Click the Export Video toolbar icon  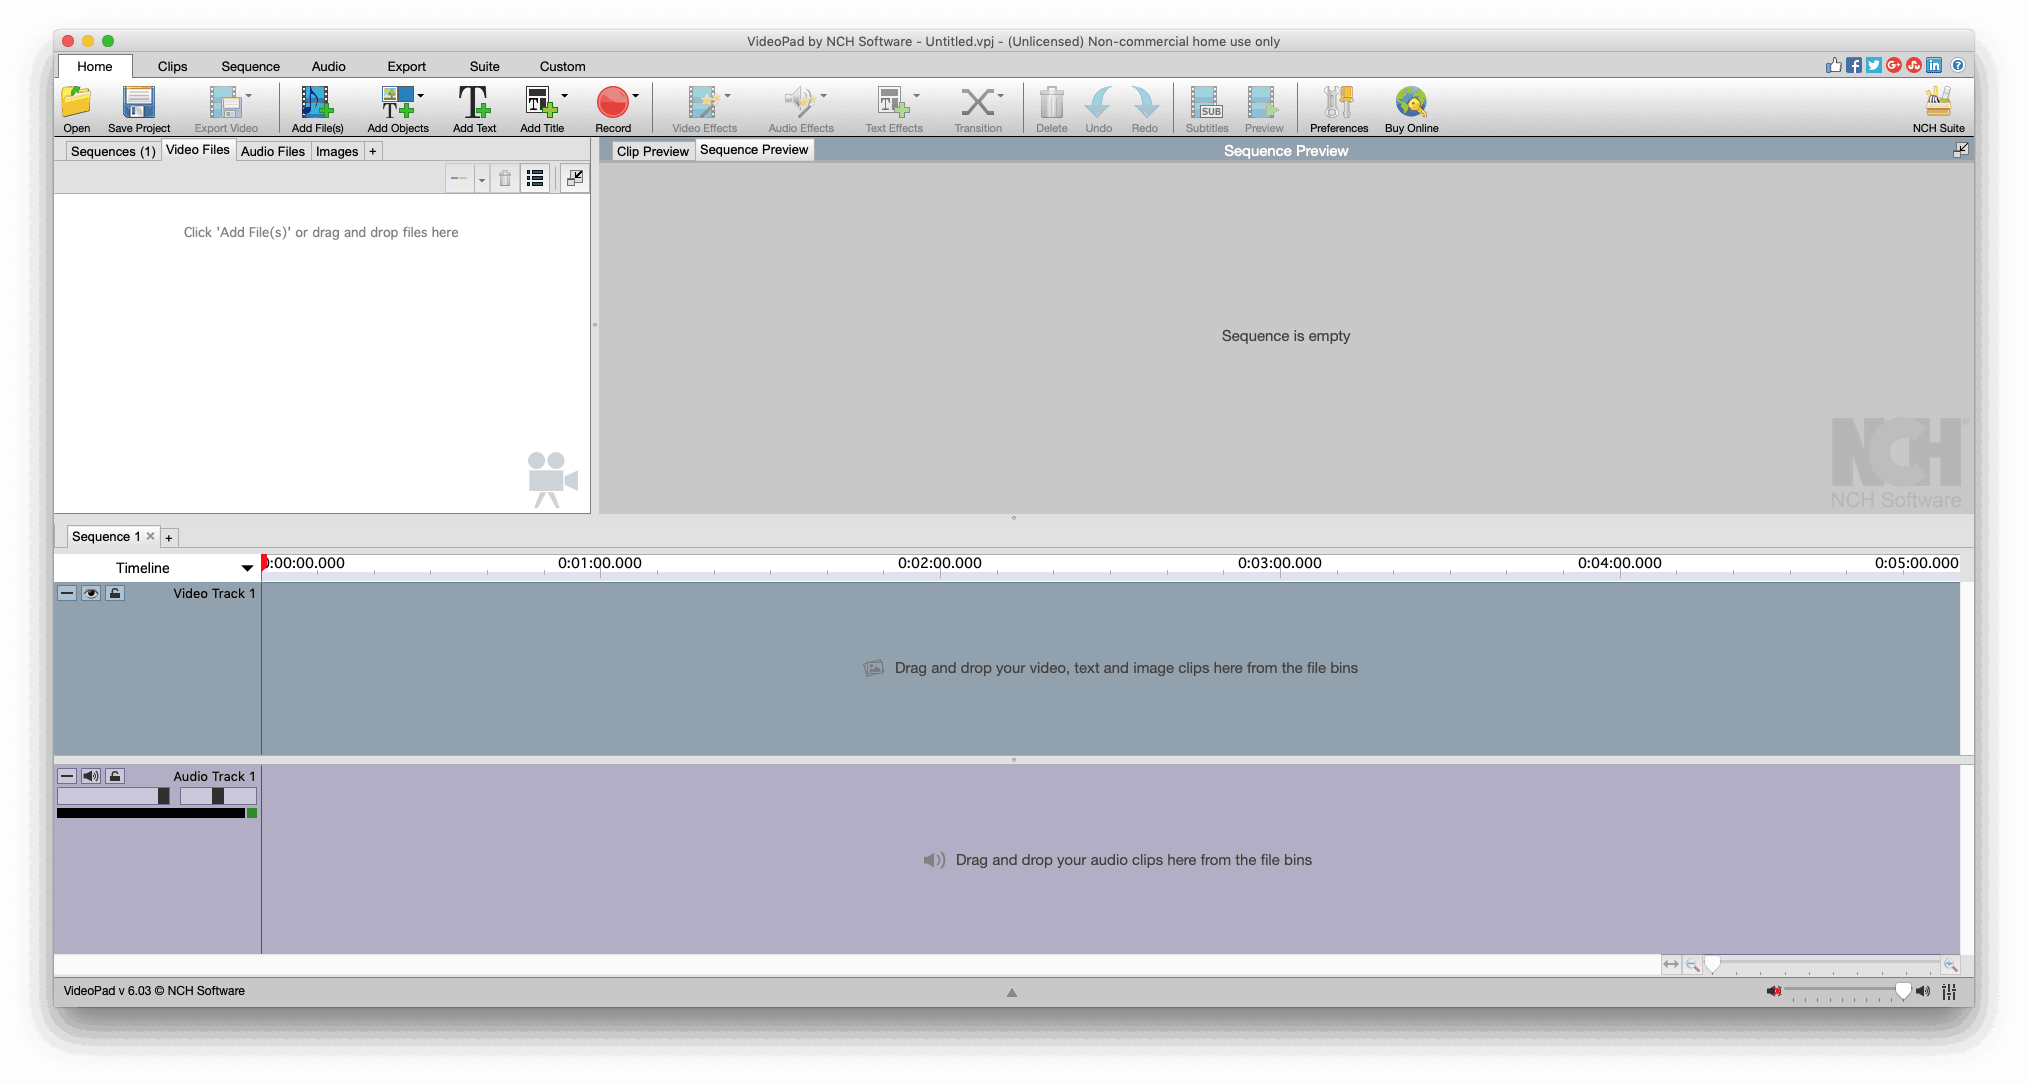[225, 108]
